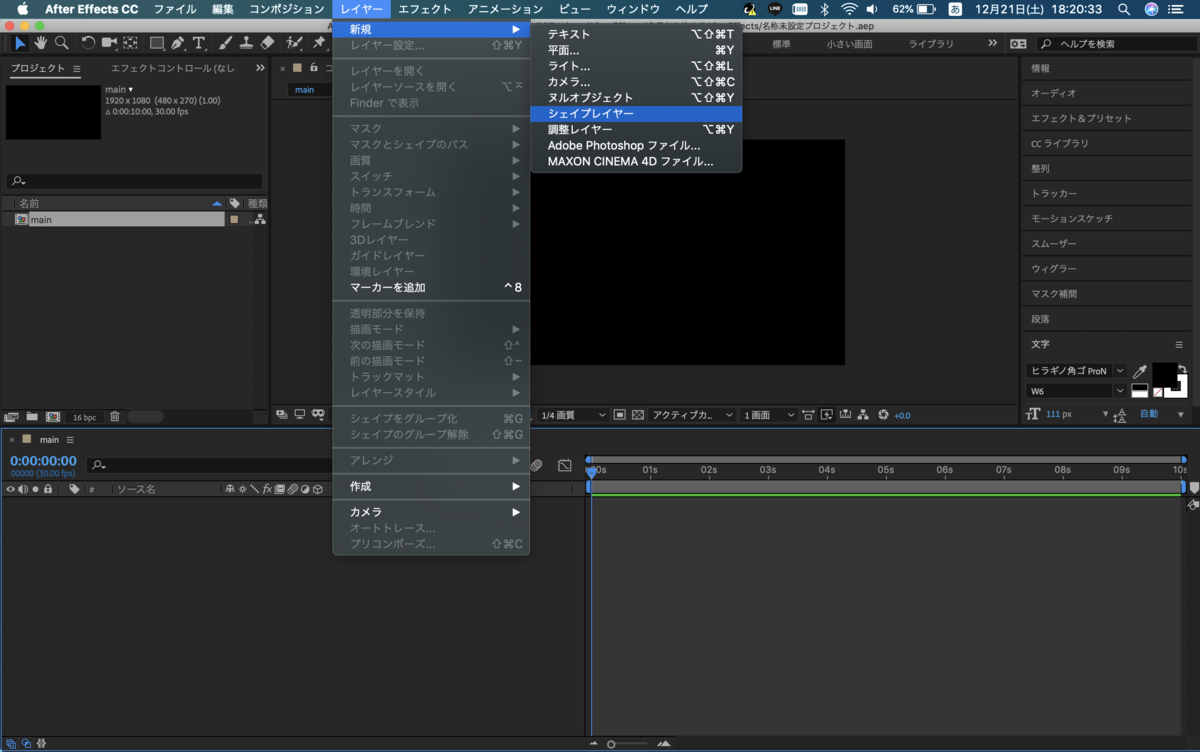Toggle the graph editor button in timeline
This screenshot has height=752, width=1200.
pos(564,465)
